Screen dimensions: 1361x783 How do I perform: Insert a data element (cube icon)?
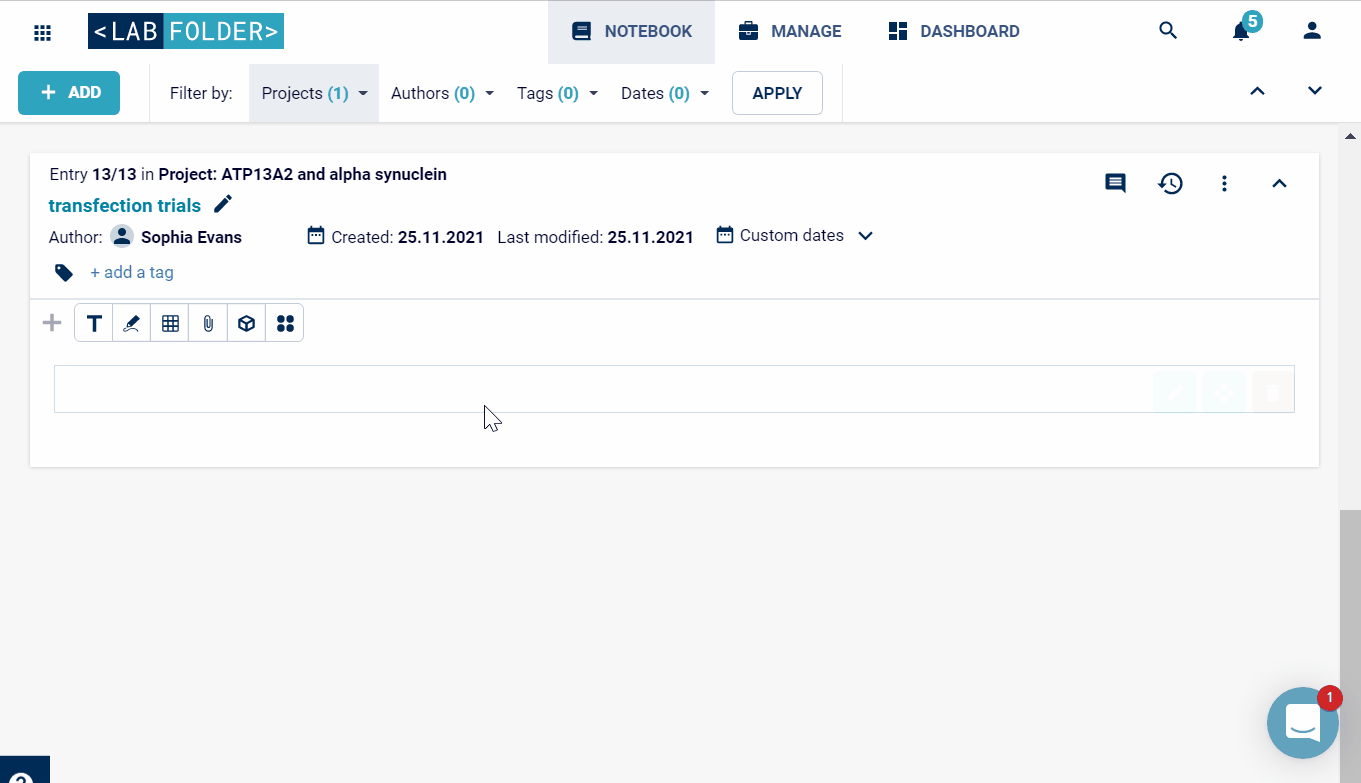click(246, 323)
